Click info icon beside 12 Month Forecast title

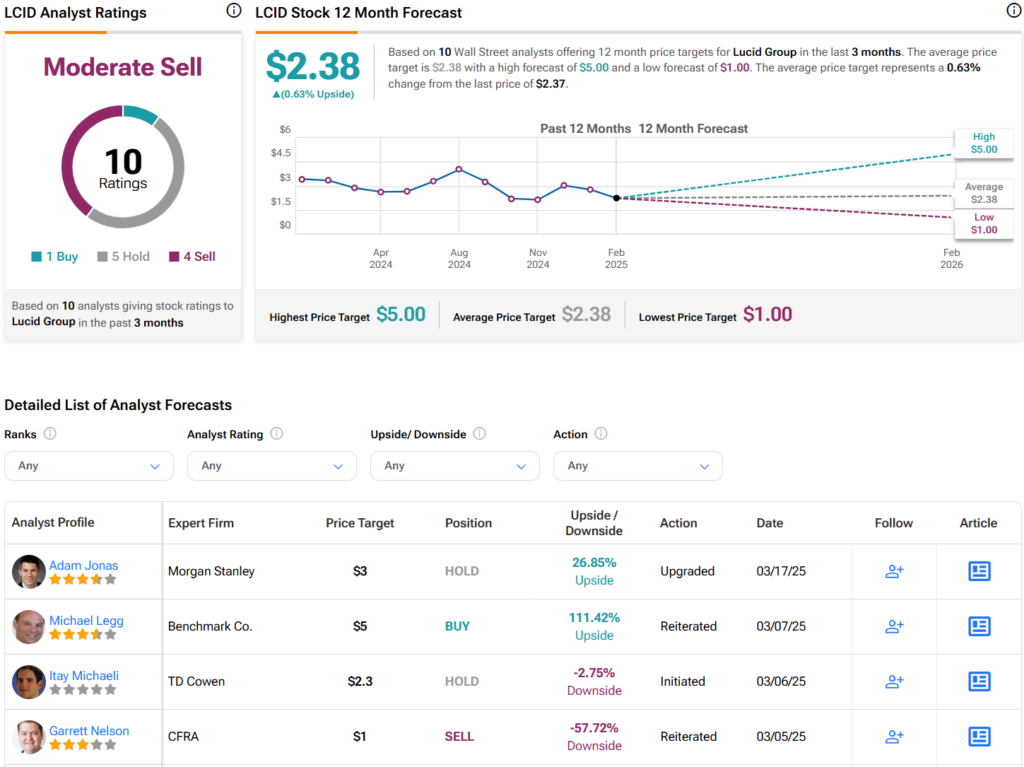1013,11
